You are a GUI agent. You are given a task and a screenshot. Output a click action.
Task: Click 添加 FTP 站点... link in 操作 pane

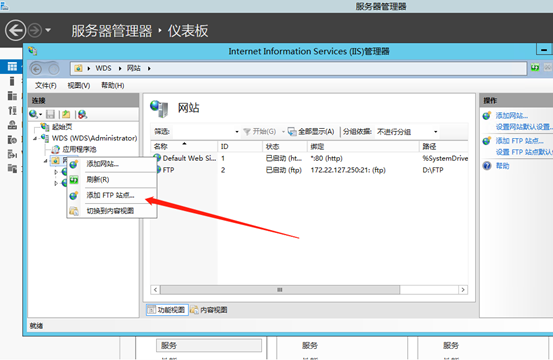pos(519,141)
